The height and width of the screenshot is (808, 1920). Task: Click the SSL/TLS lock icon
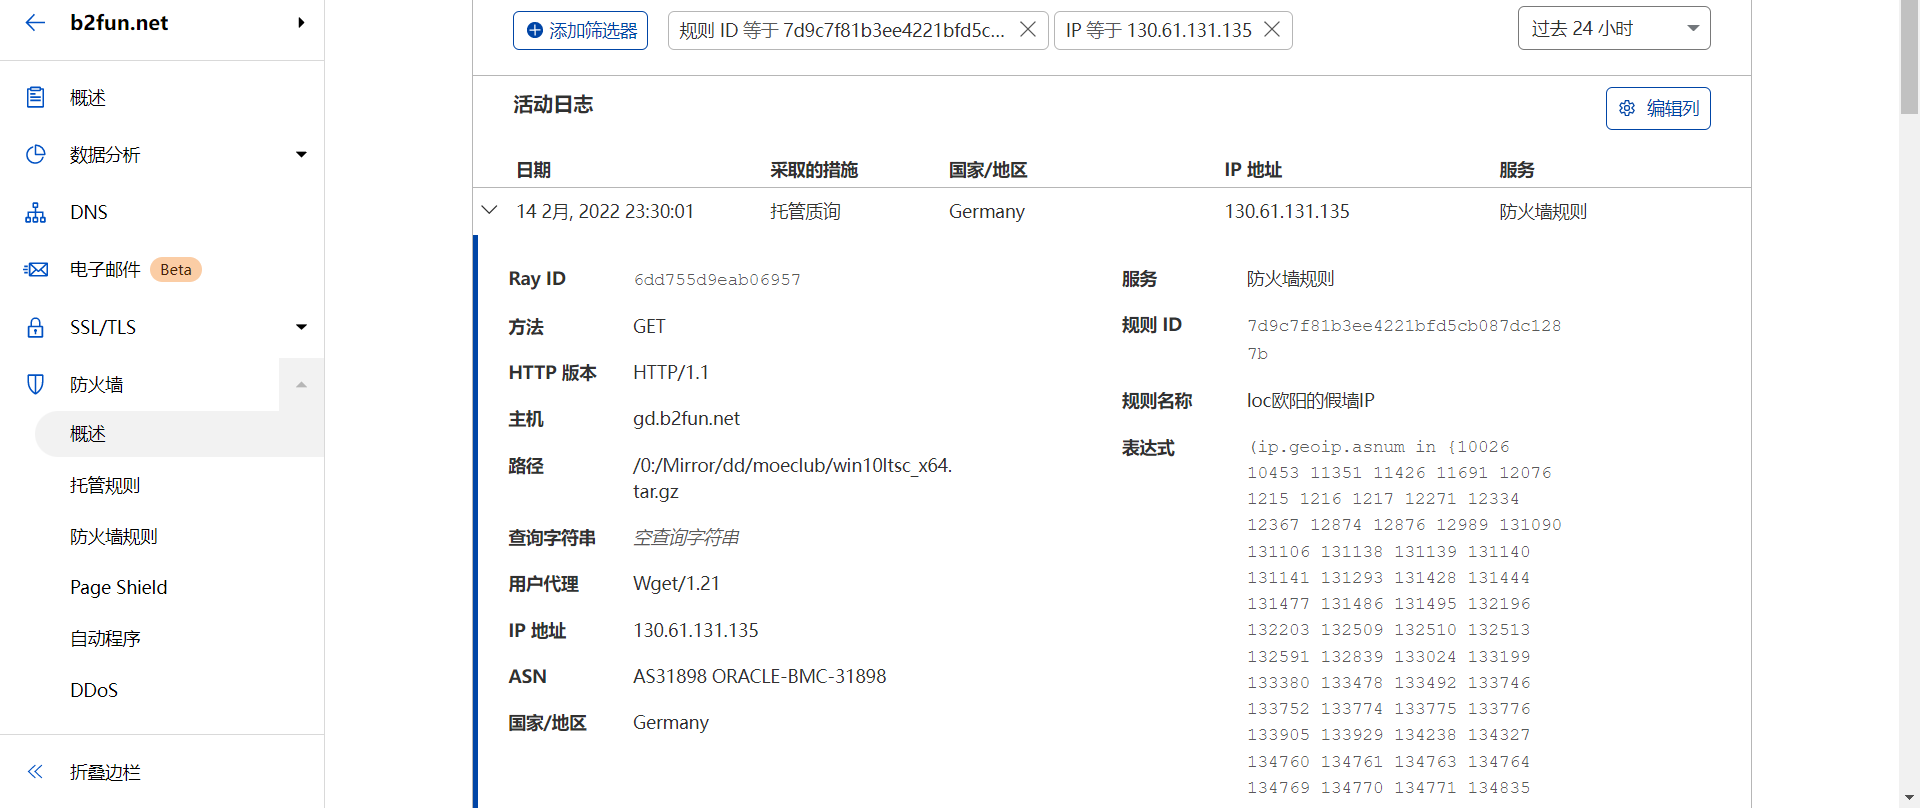[35, 327]
